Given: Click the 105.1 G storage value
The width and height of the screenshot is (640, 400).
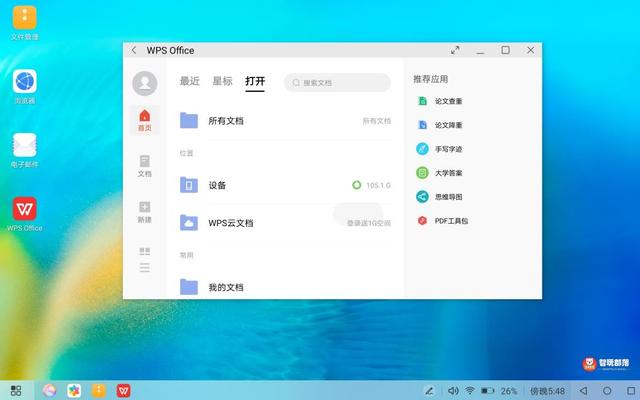Looking at the screenshot, I should (378, 186).
